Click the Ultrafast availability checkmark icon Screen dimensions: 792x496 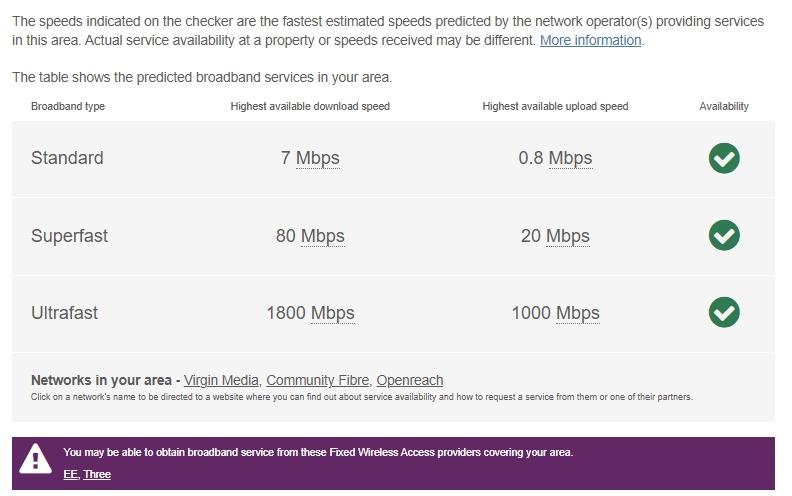coord(724,312)
